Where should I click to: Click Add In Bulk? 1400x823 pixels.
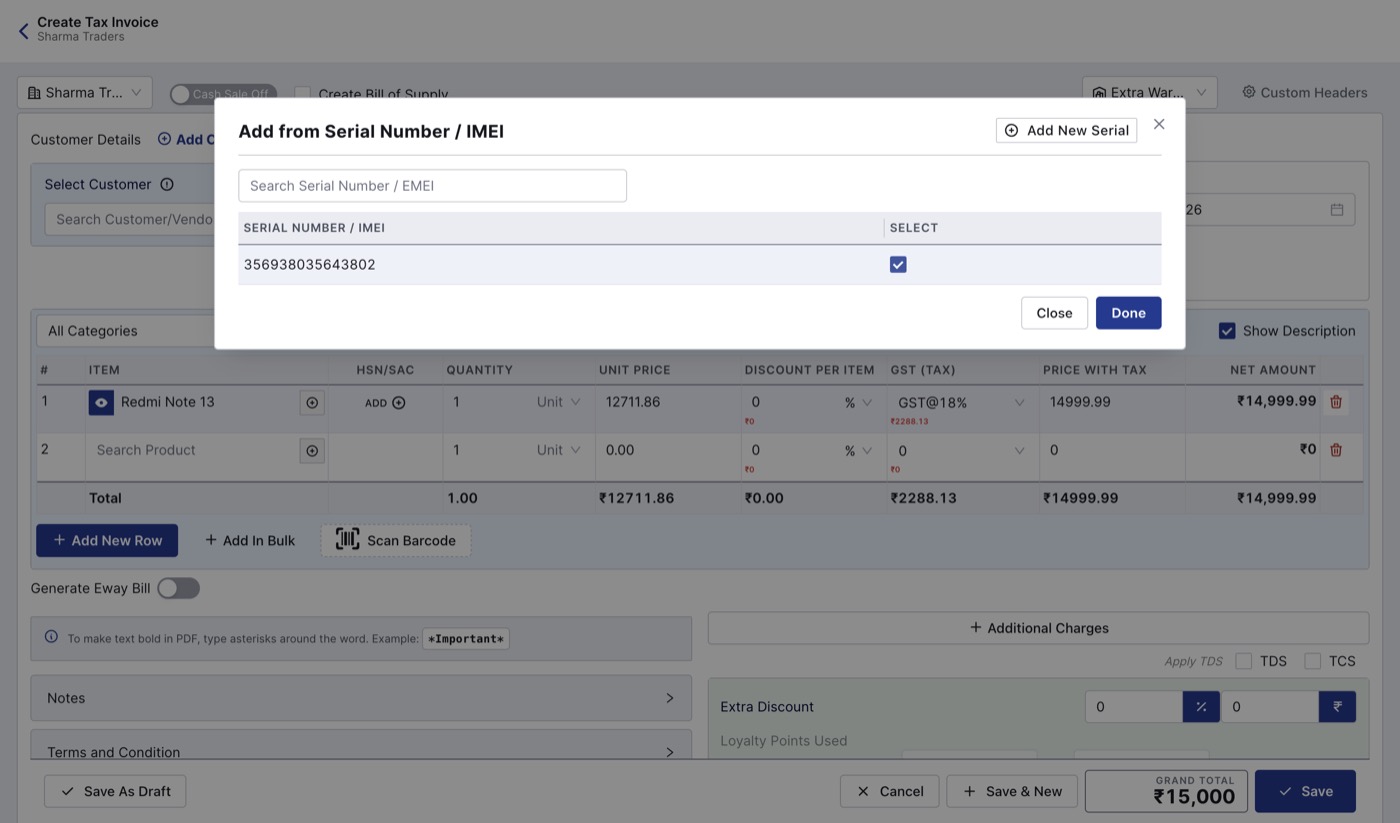tap(250, 541)
